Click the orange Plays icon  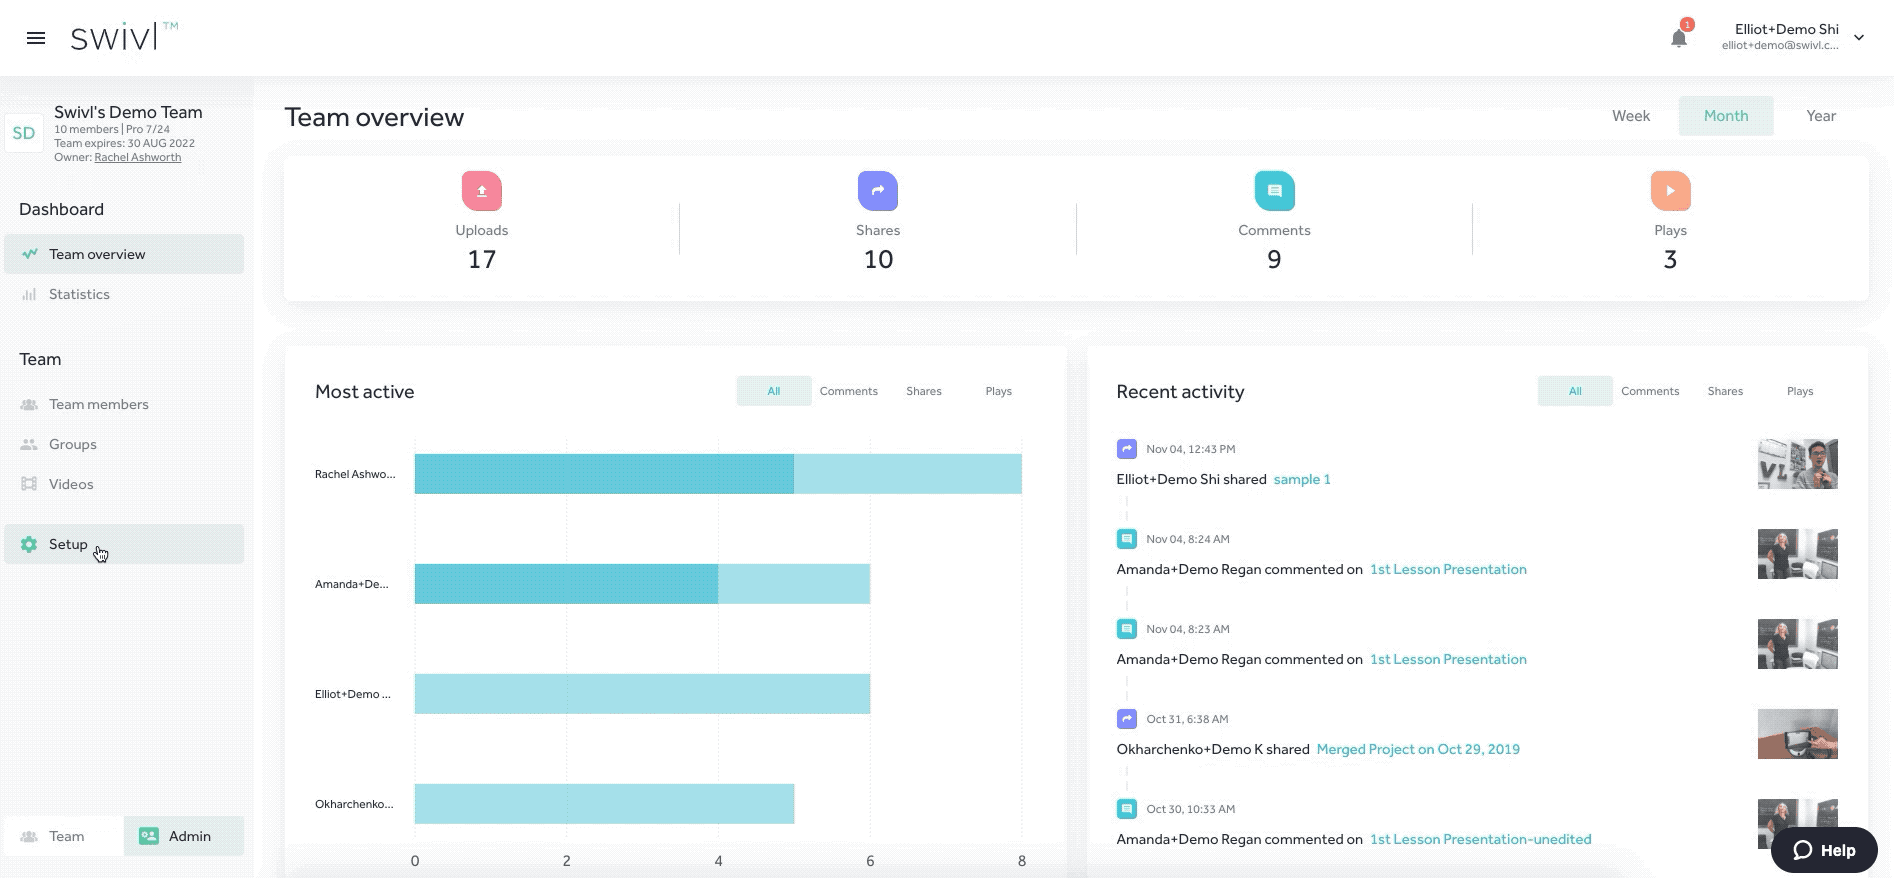[1670, 191]
